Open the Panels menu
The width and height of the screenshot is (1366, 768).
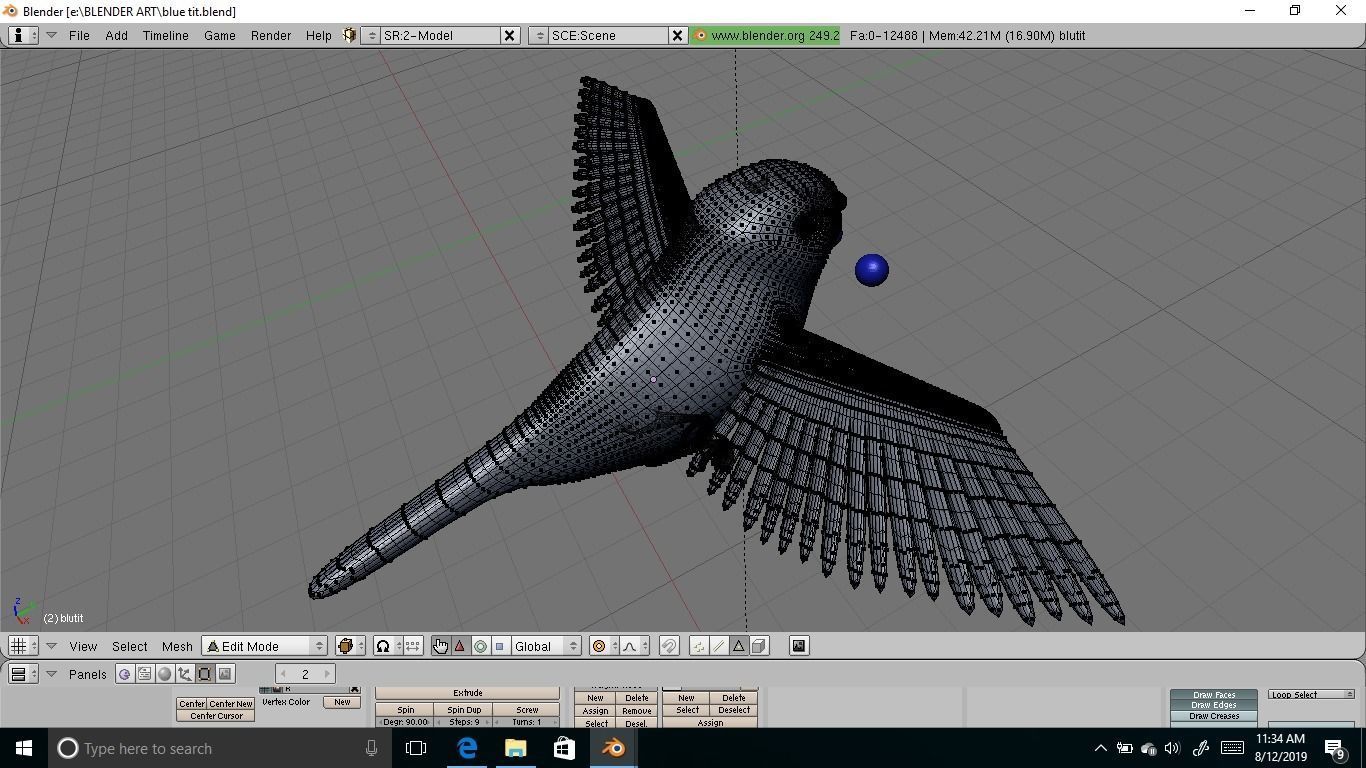pyautogui.click(x=87, y=674)
